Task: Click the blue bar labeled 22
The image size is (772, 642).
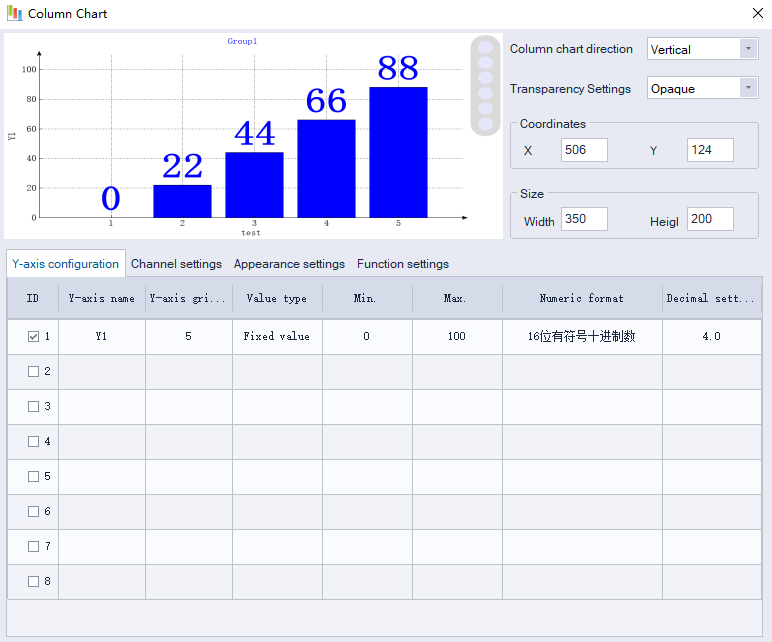Action: click(183, 201)
